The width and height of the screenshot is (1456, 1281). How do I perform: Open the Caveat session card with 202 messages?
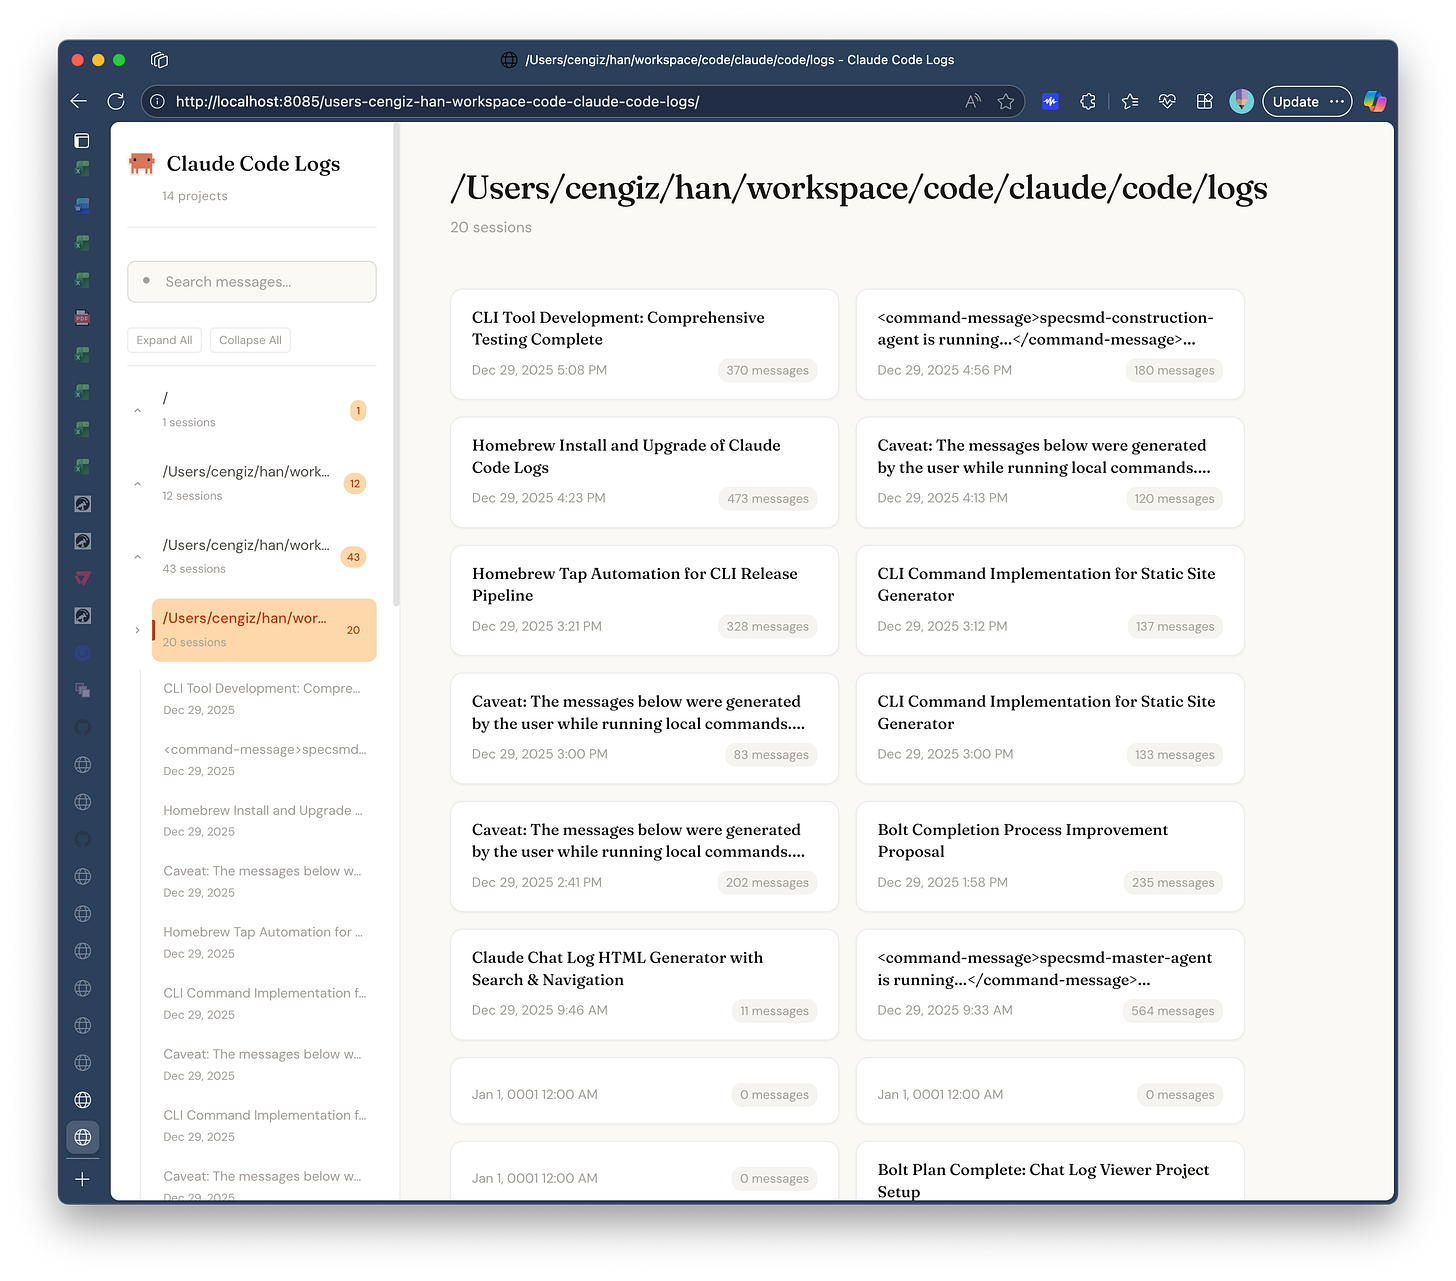pos(644,856)
